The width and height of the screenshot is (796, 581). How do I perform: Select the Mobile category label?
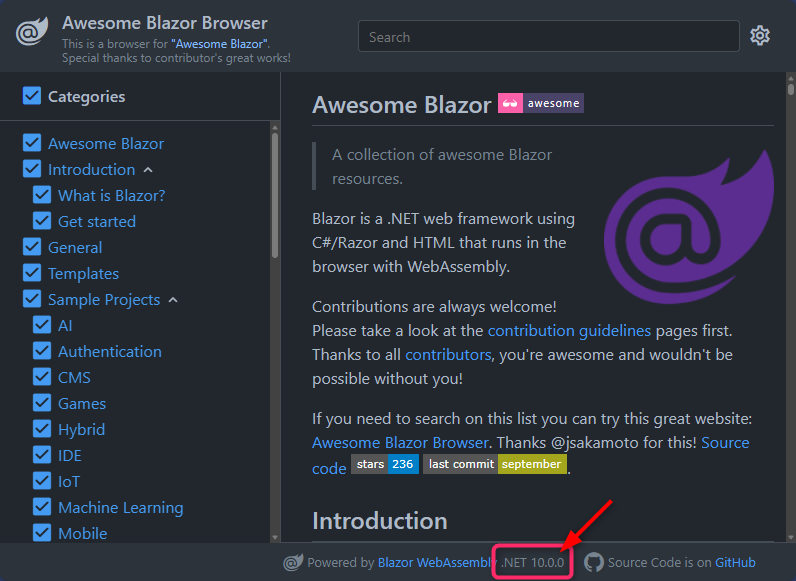click(83, 534)
